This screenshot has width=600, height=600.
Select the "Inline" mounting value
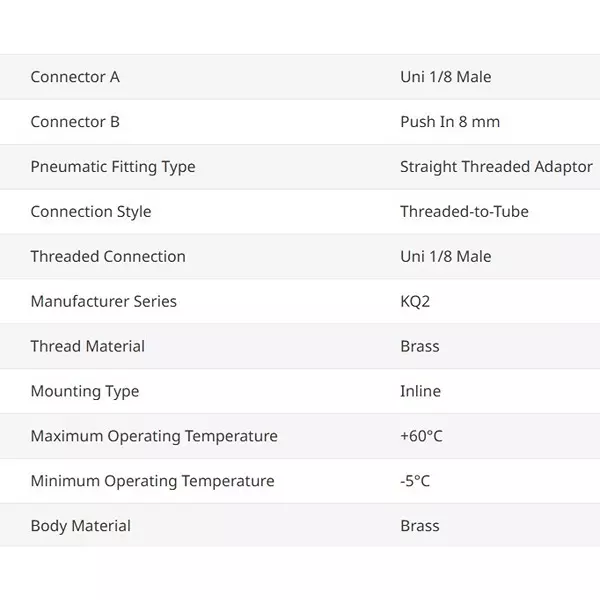(420, 392)
